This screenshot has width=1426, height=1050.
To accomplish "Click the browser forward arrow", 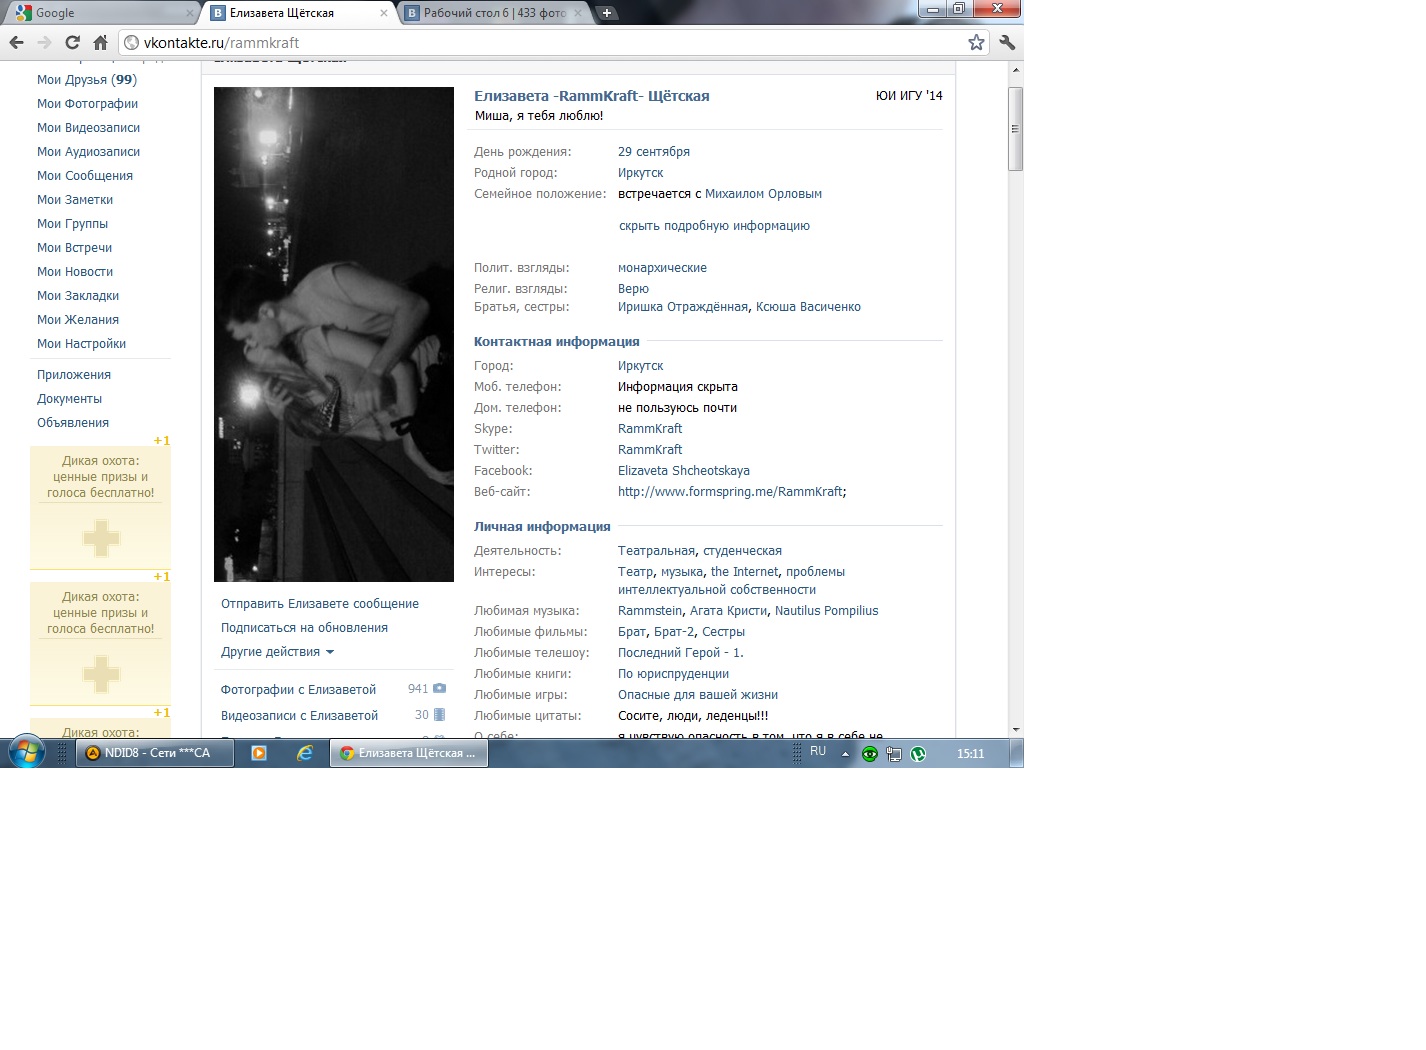I will click(x=44, y=42).
